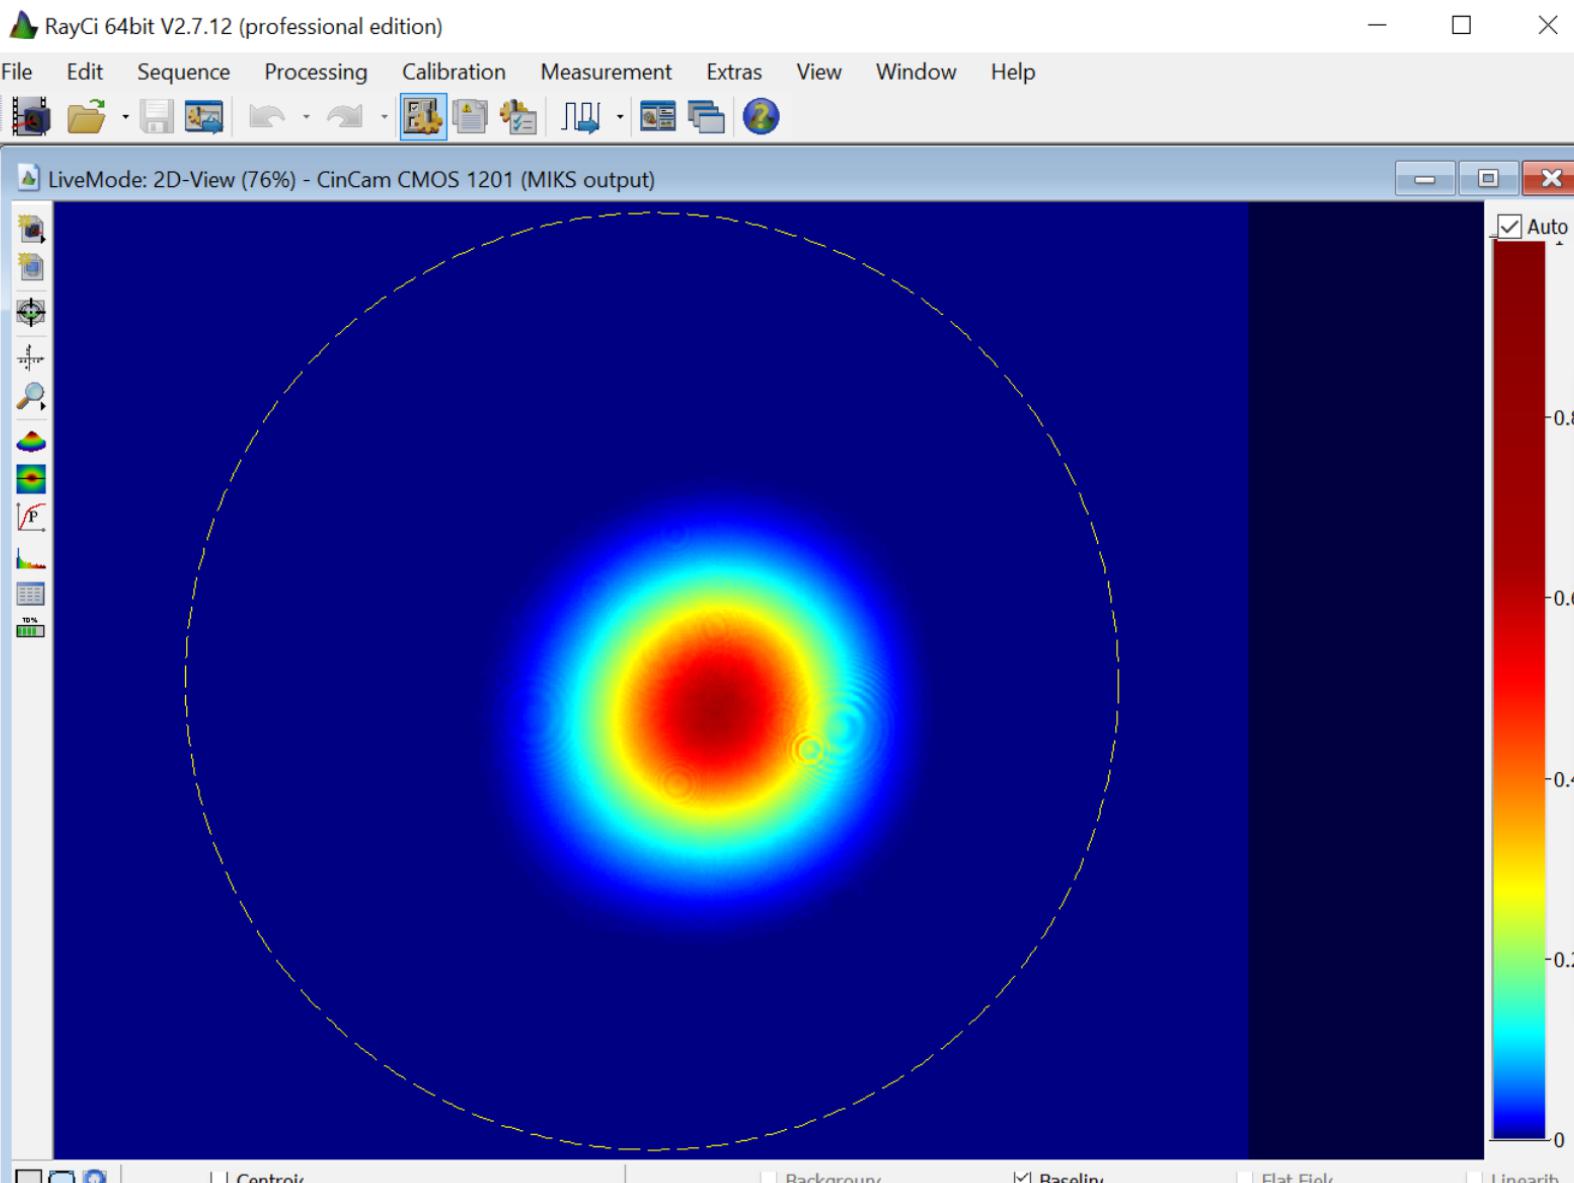
Task: Open the Calibration menu
Action: pos(453,72)
